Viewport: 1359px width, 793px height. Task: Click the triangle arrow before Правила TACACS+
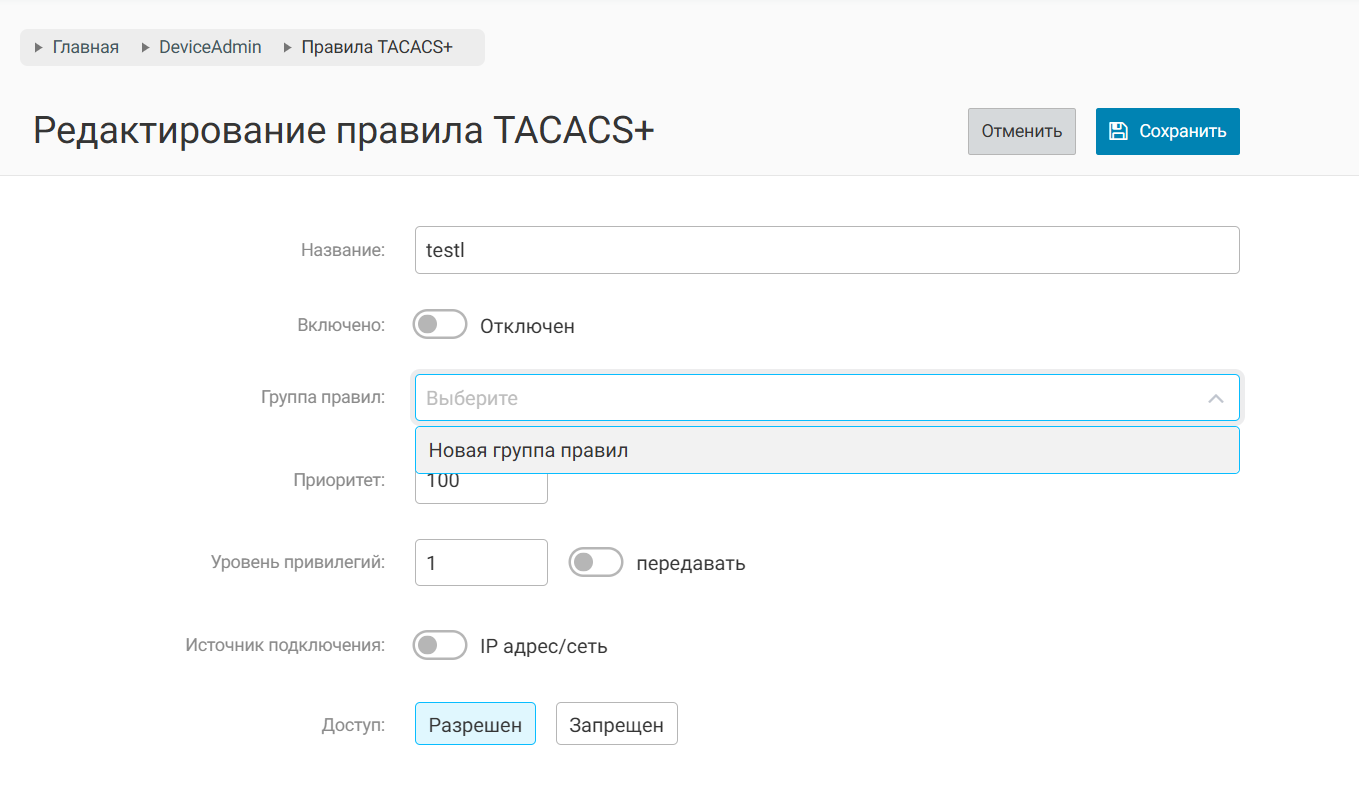click(x=288, y=47)
